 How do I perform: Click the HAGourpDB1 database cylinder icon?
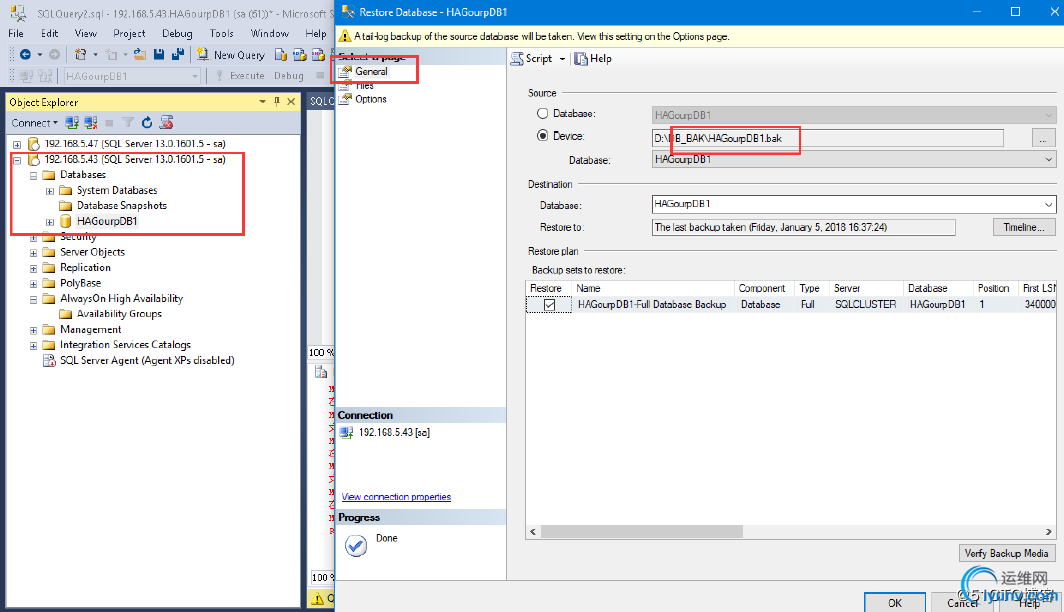coord(66,221)
